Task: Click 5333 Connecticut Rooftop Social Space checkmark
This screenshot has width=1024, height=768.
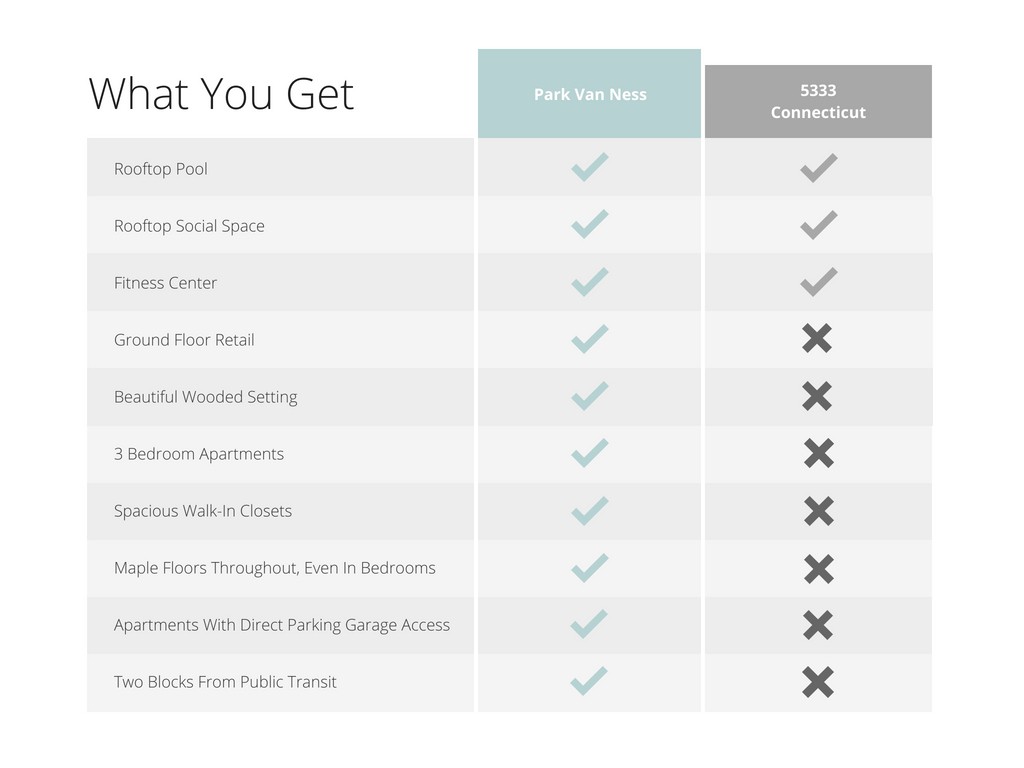Action: point(818,225)
